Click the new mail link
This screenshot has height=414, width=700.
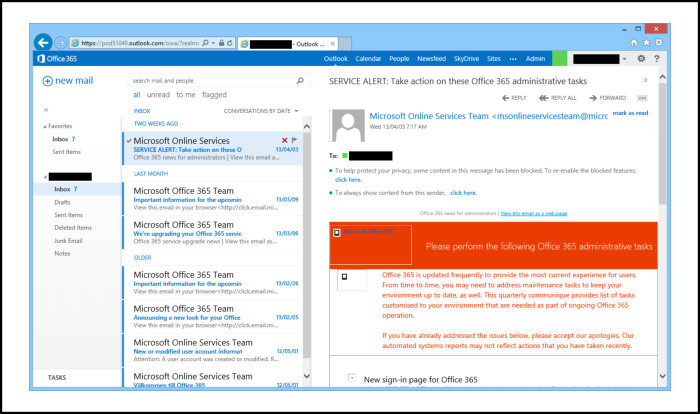74,81
